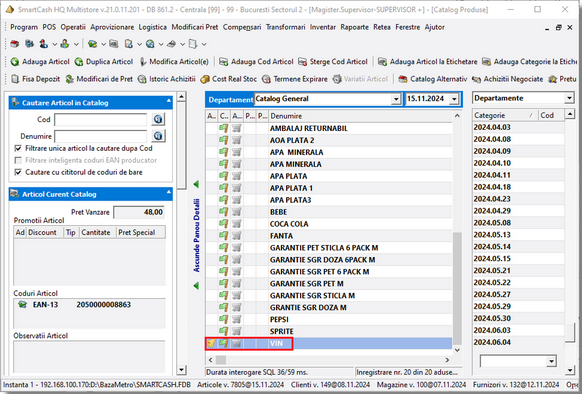Click the upper green arrow beside details panel

click(196, 184)
